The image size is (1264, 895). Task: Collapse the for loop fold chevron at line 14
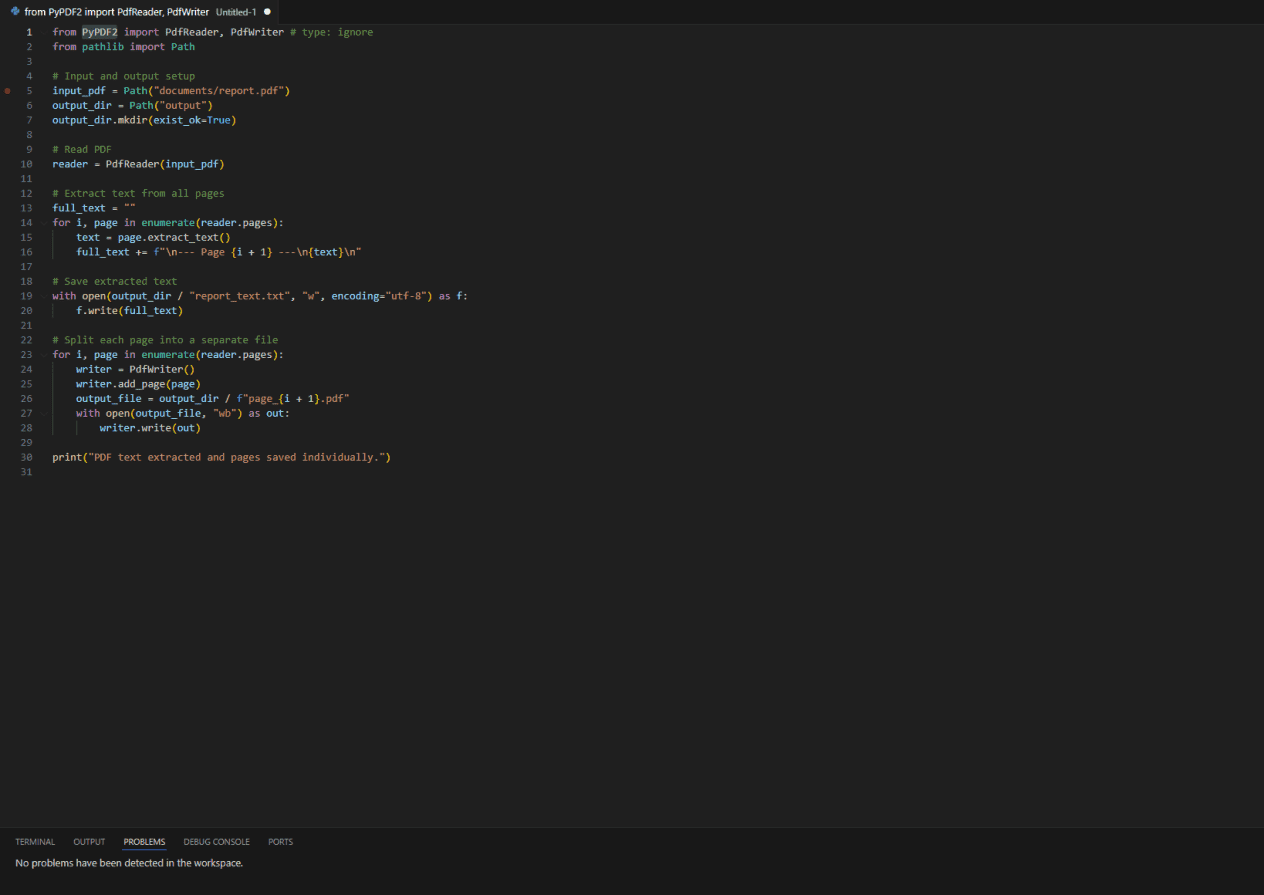tap(44, 223)
